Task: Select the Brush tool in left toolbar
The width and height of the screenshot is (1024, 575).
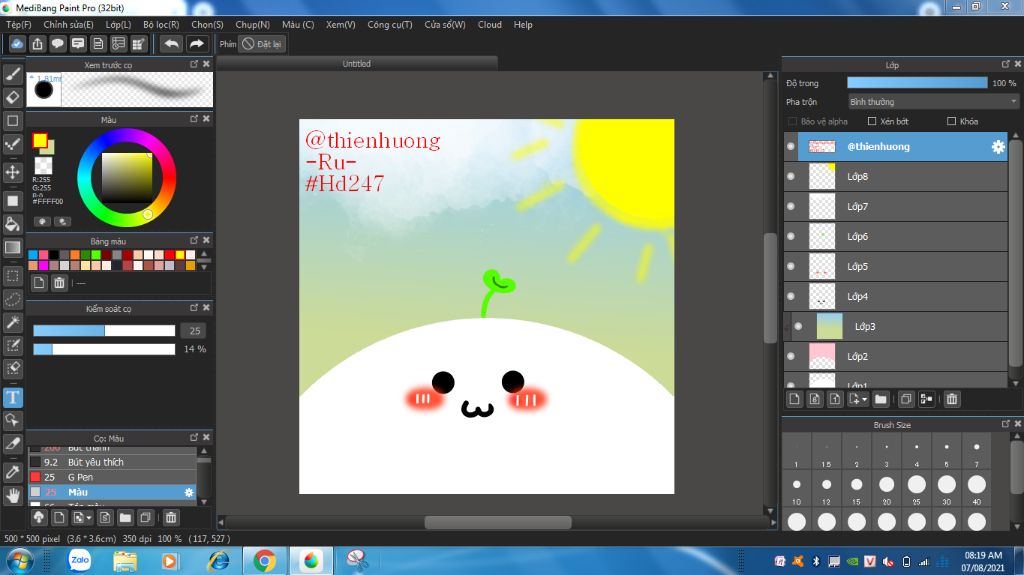Action: point(12,74)
